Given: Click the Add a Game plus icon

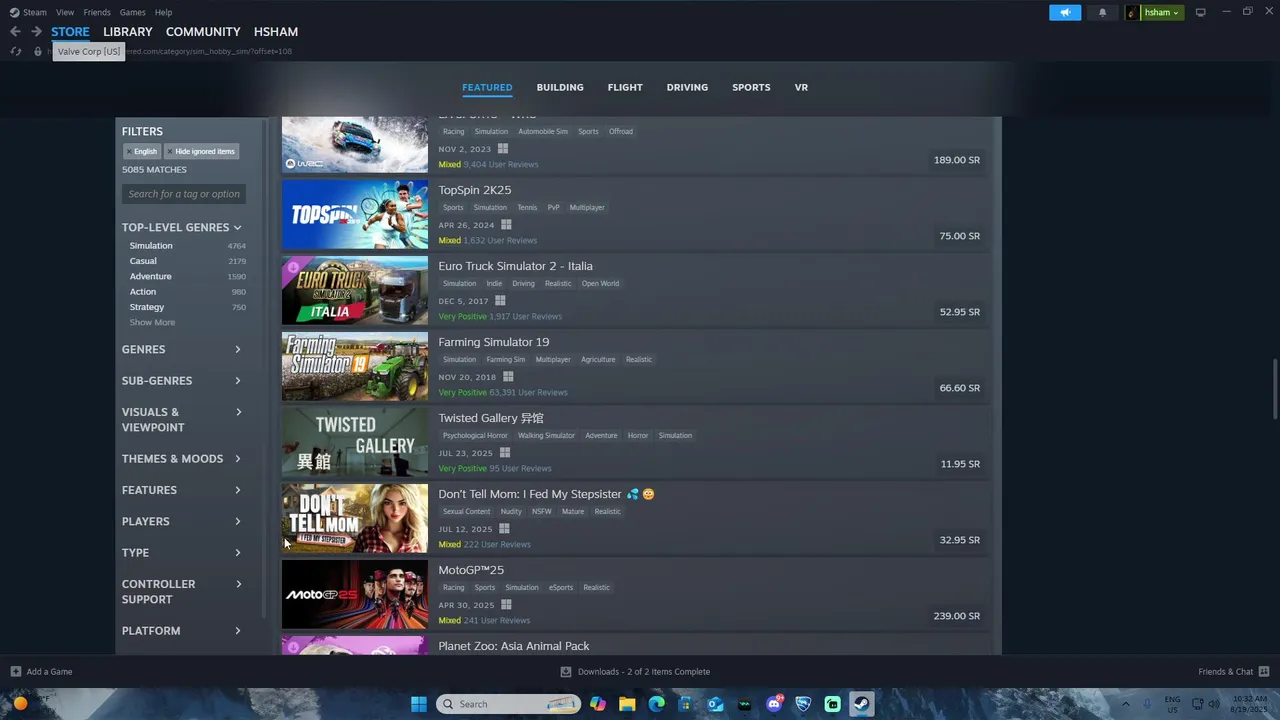Looking at the screenshot, I should [15, 671].
